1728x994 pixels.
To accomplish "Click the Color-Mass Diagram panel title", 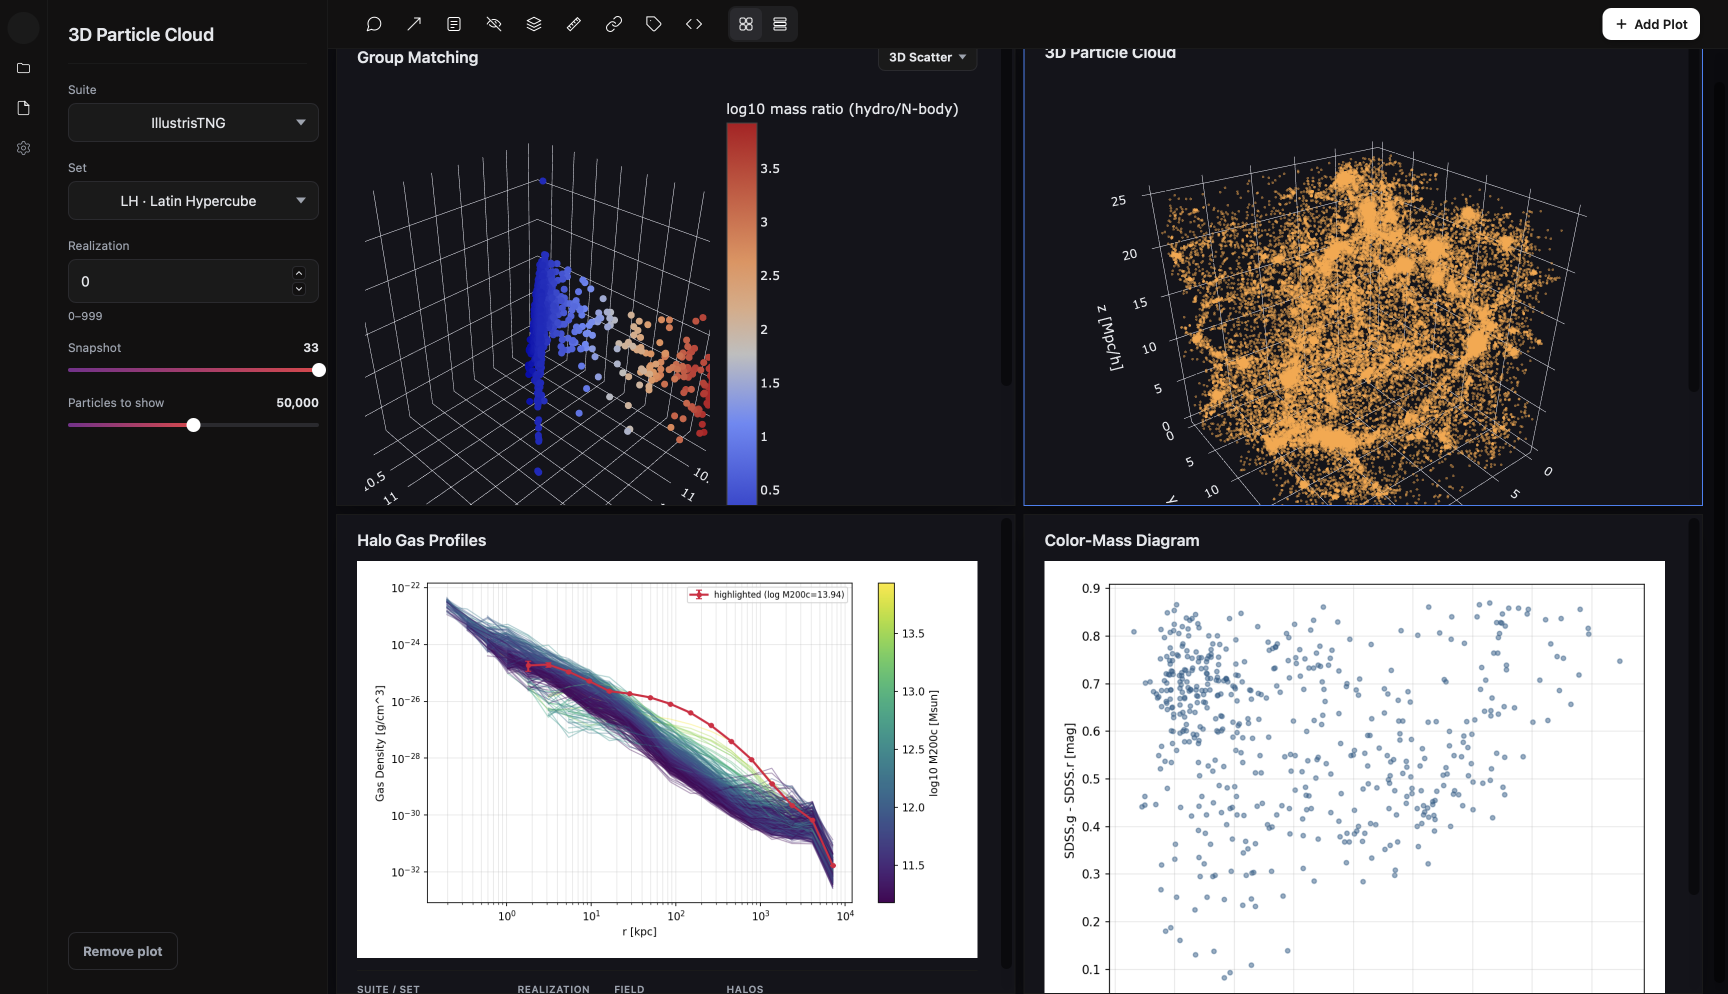I will coord(1122,540).
